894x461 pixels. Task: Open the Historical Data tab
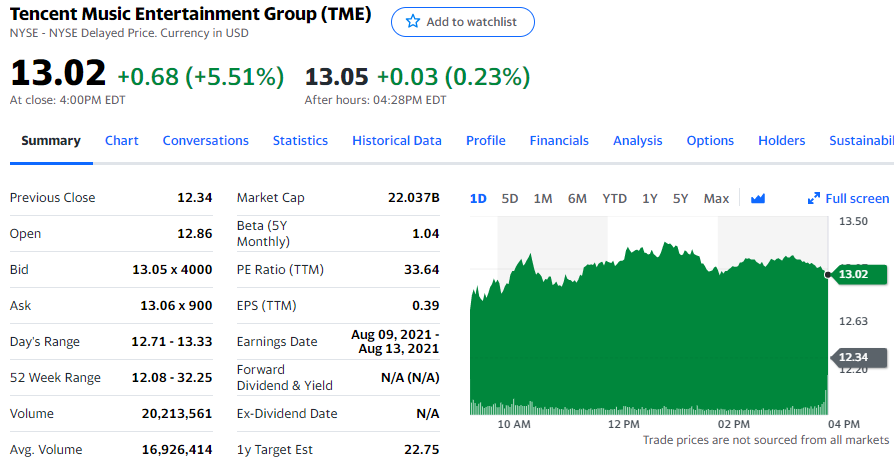pos(397,141)
